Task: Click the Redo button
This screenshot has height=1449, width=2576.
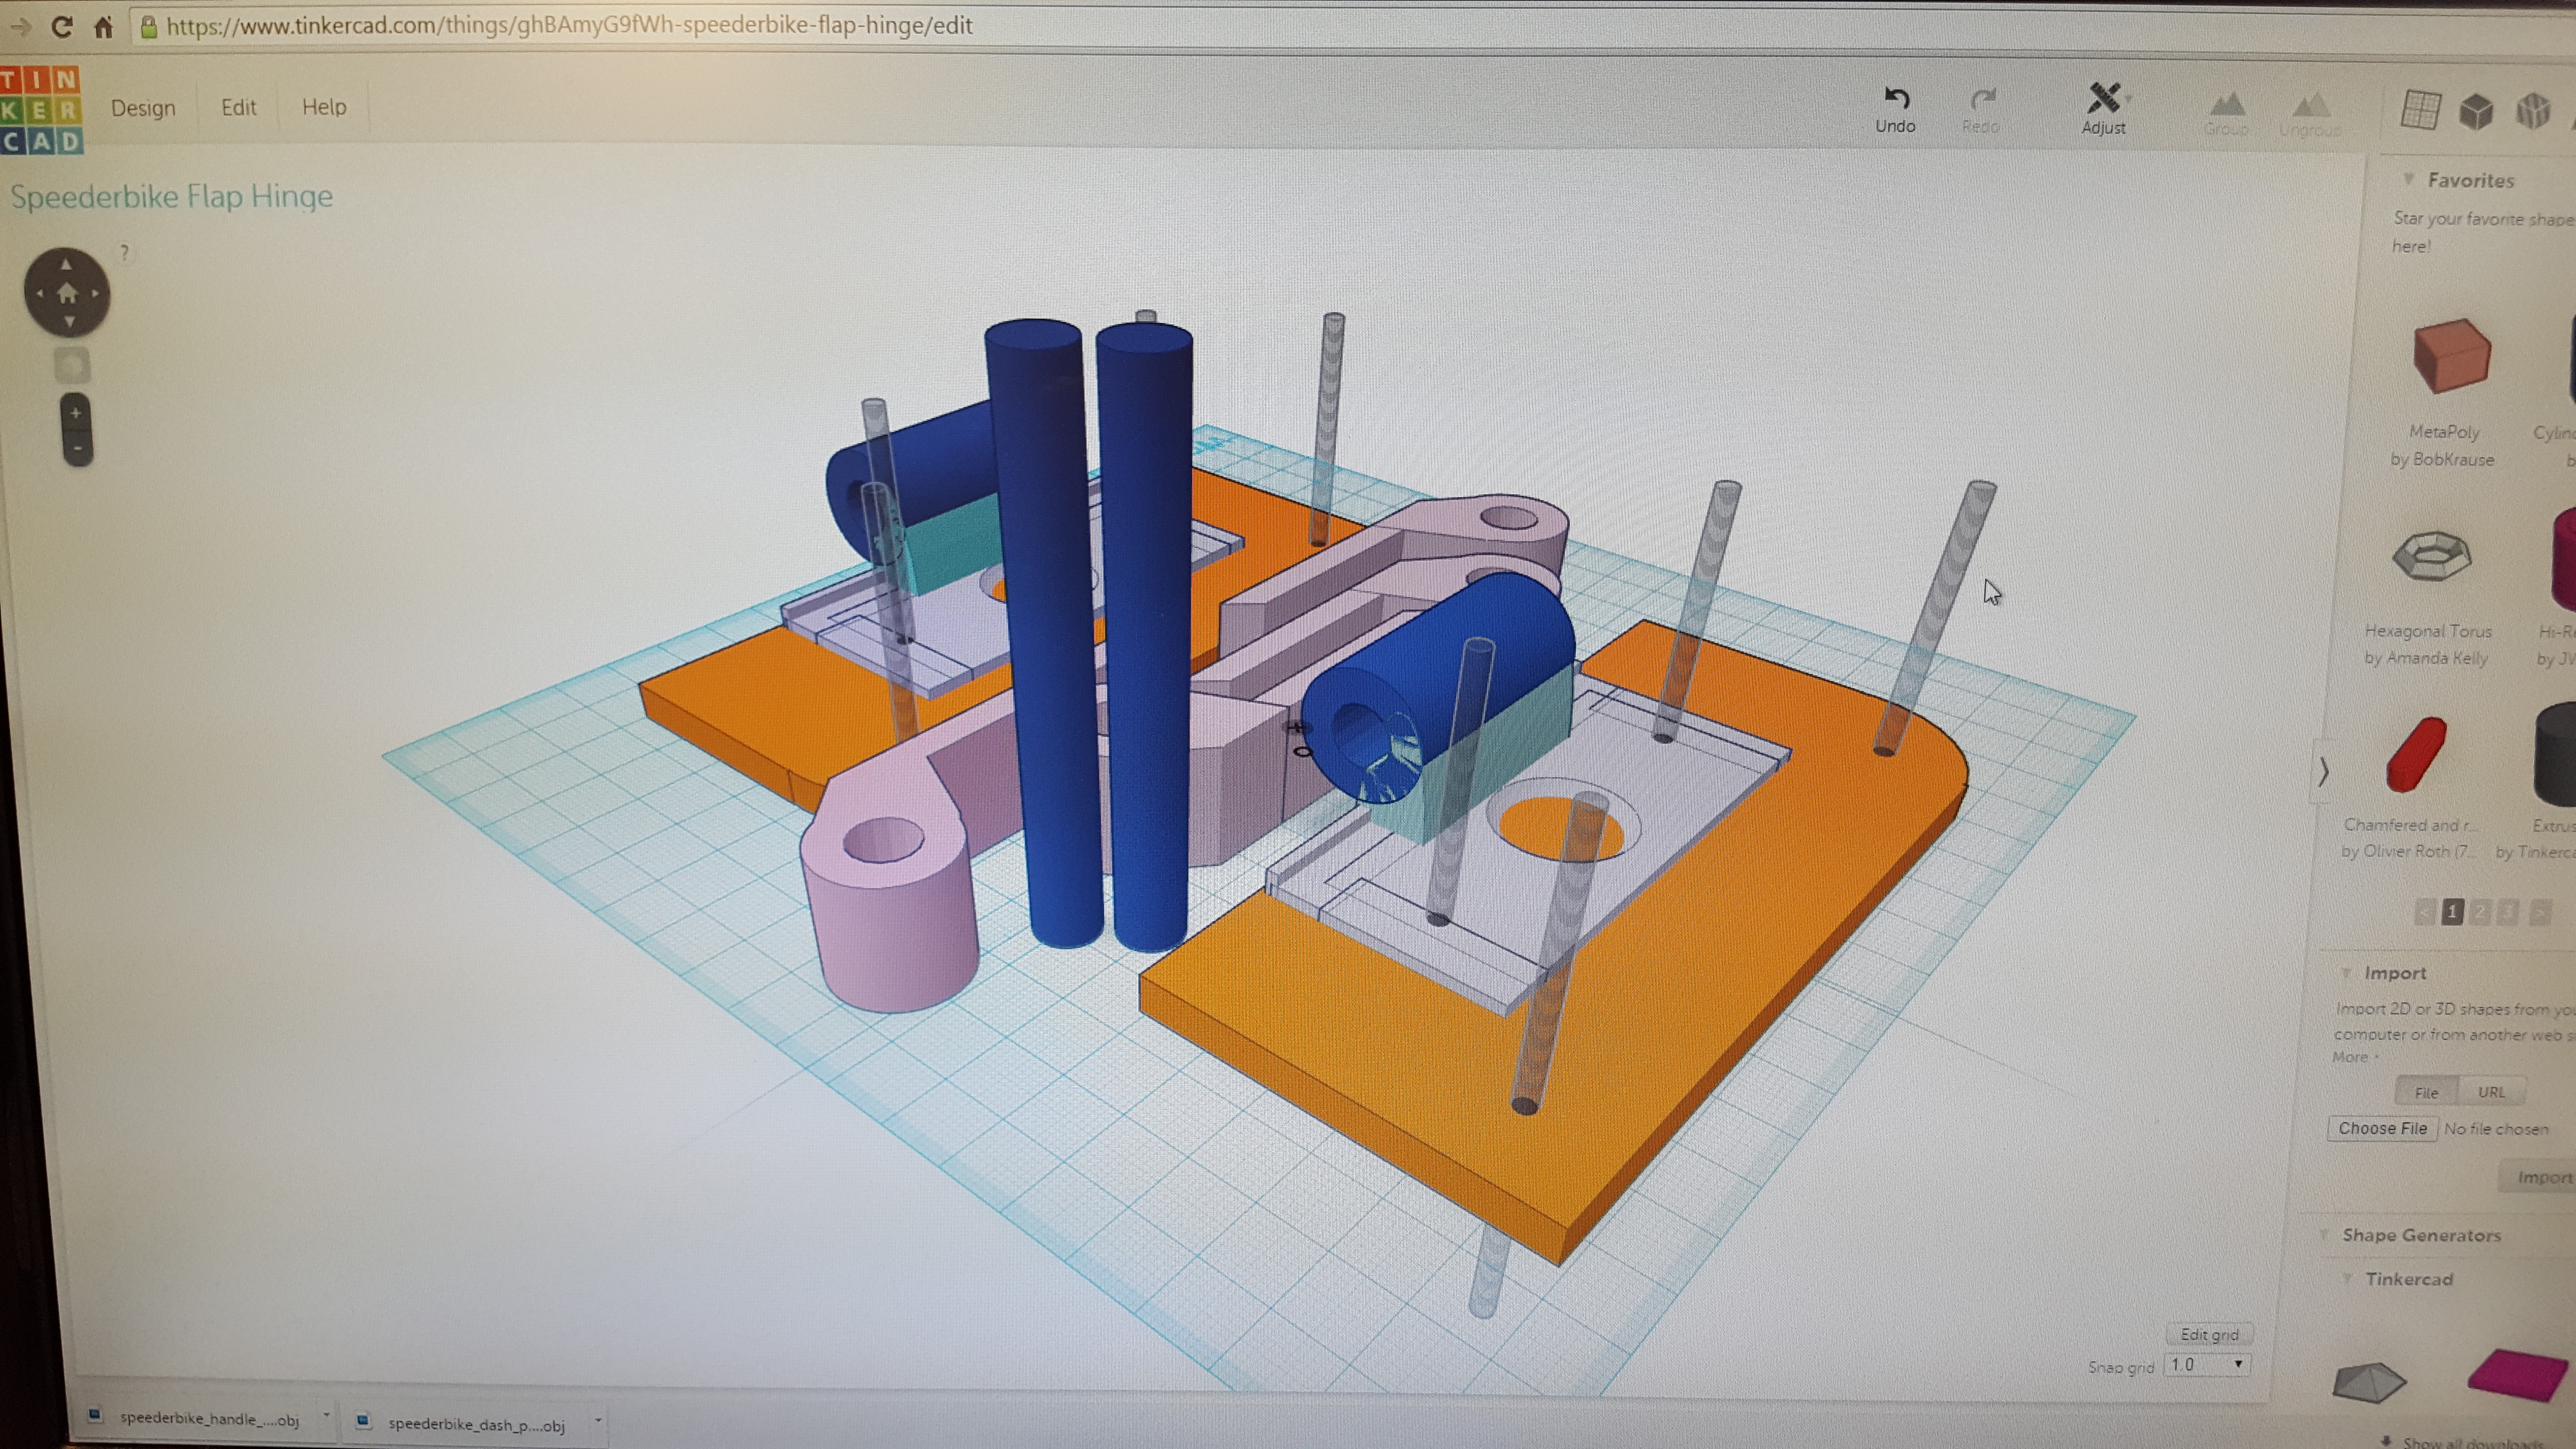Action: click(1981, 110)
